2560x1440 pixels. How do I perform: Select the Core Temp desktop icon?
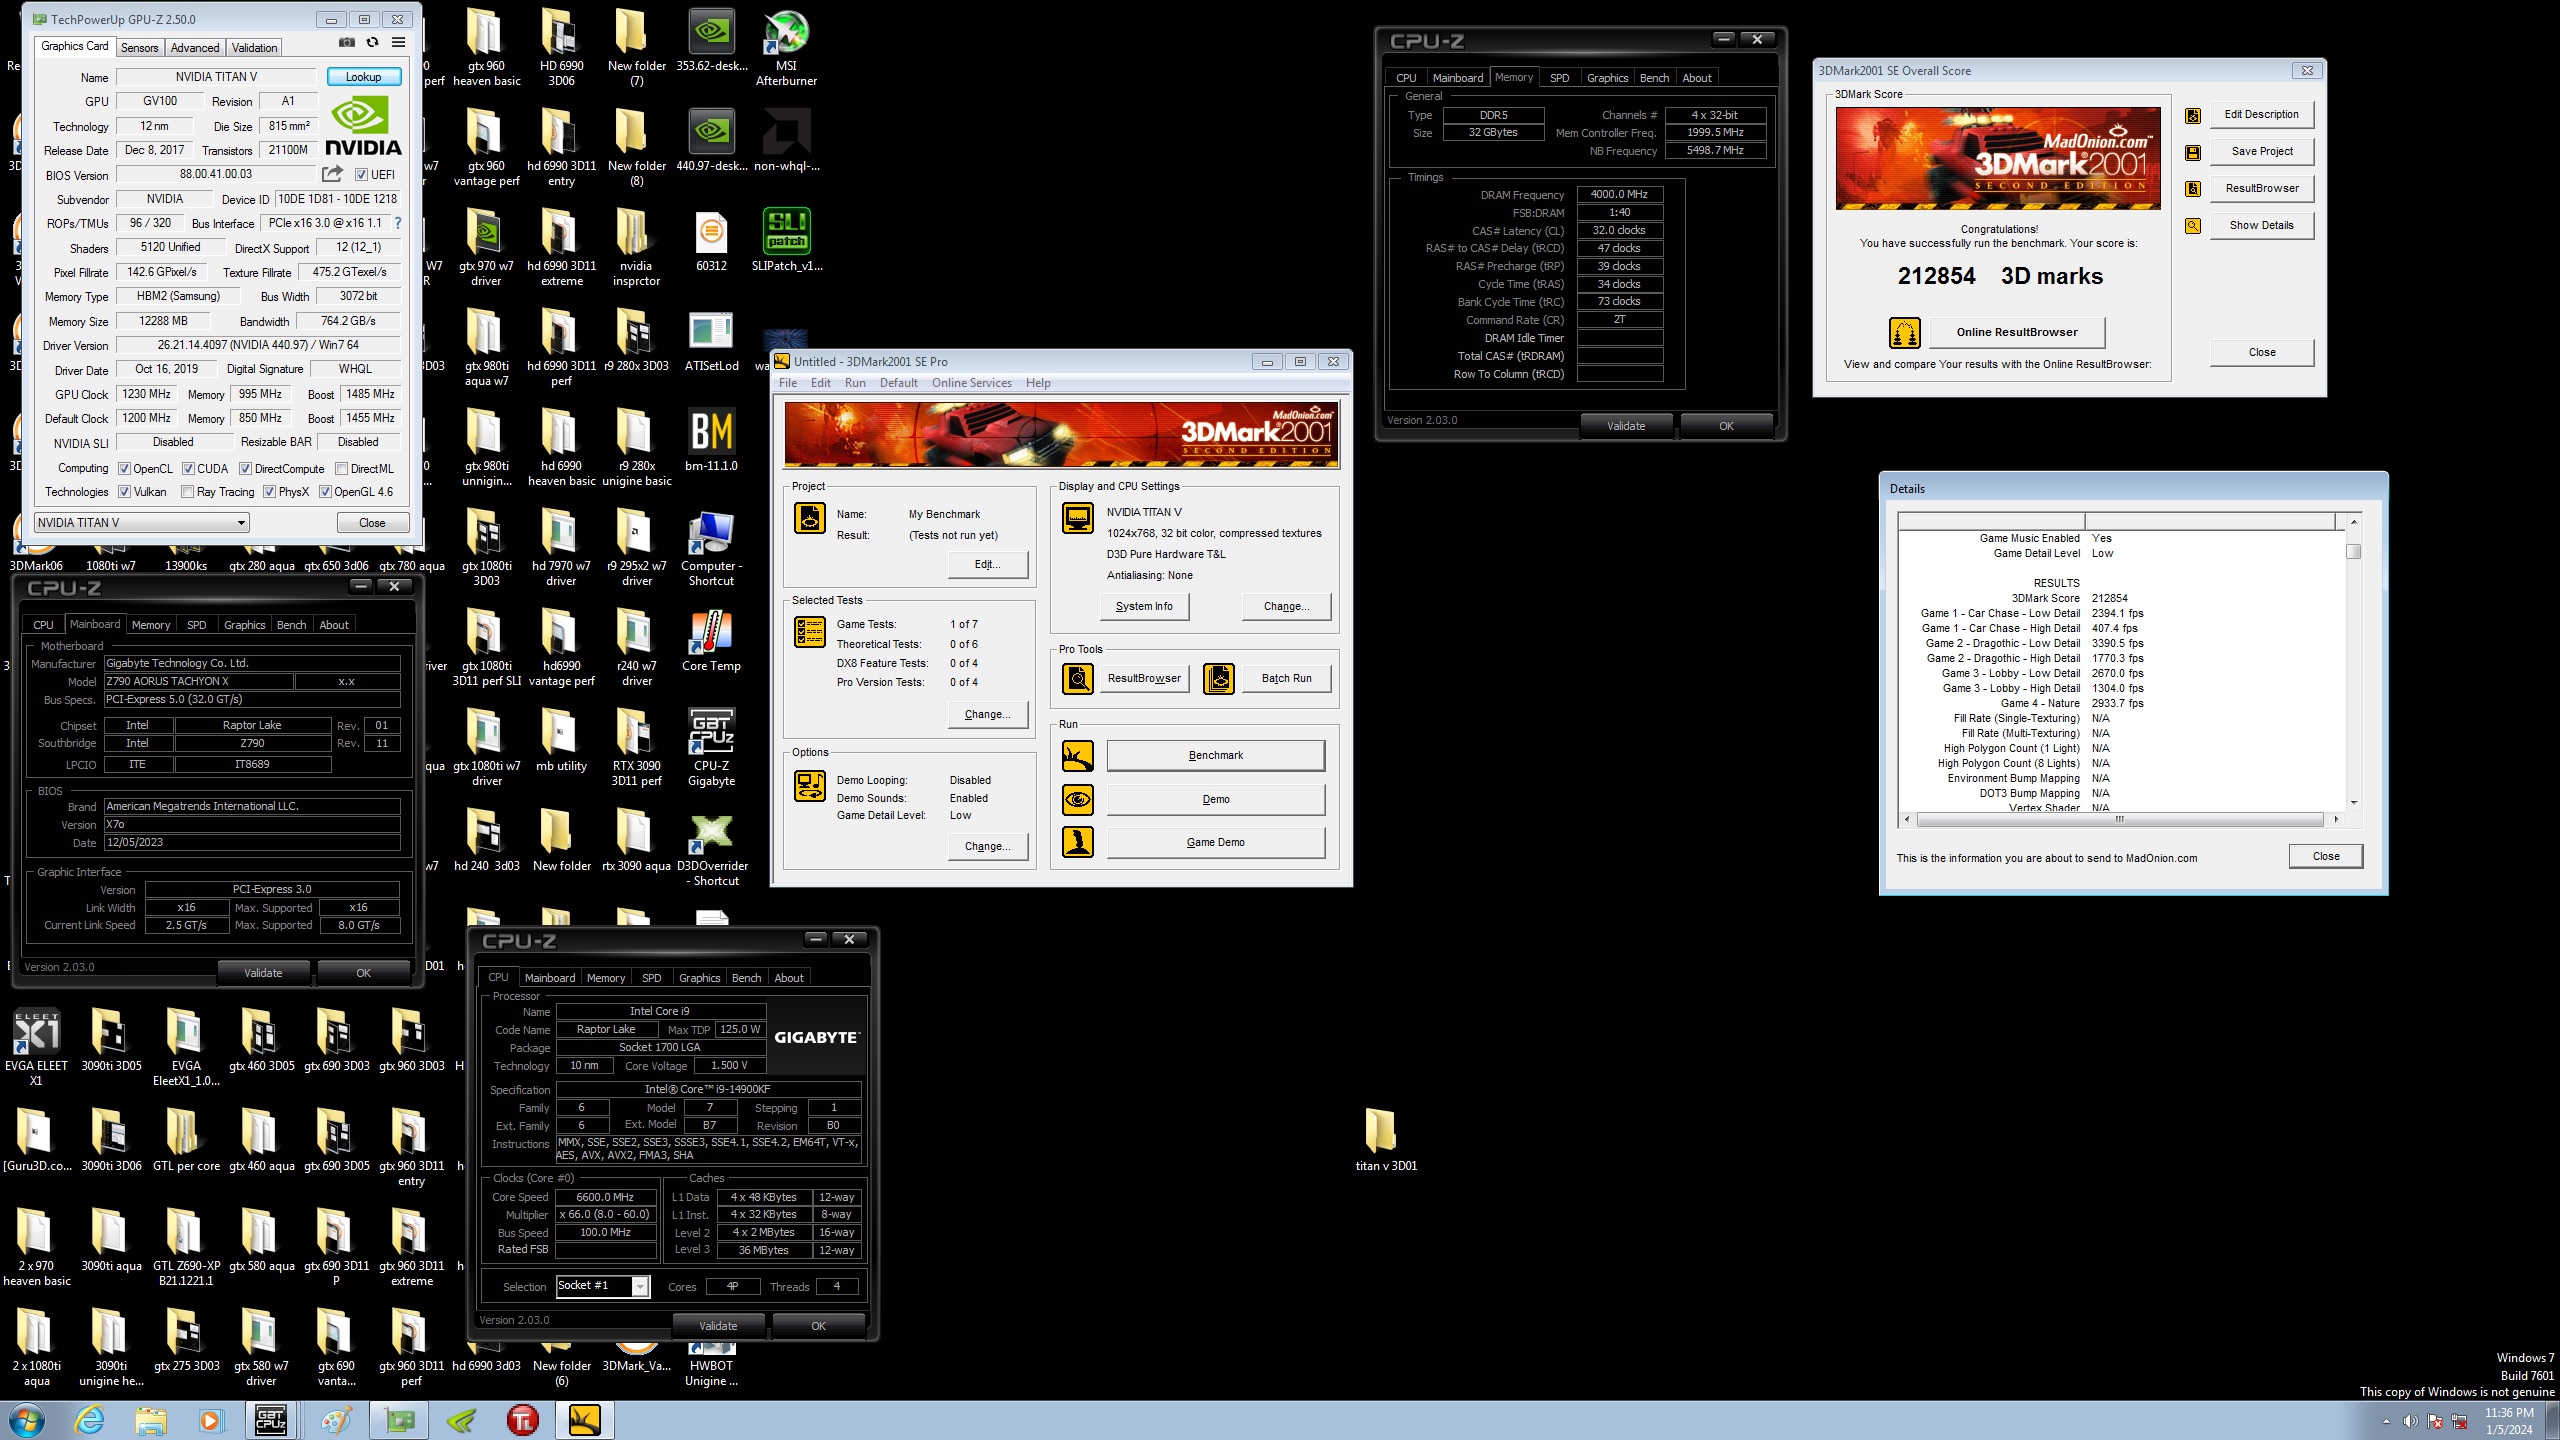(x=711, y=640)
